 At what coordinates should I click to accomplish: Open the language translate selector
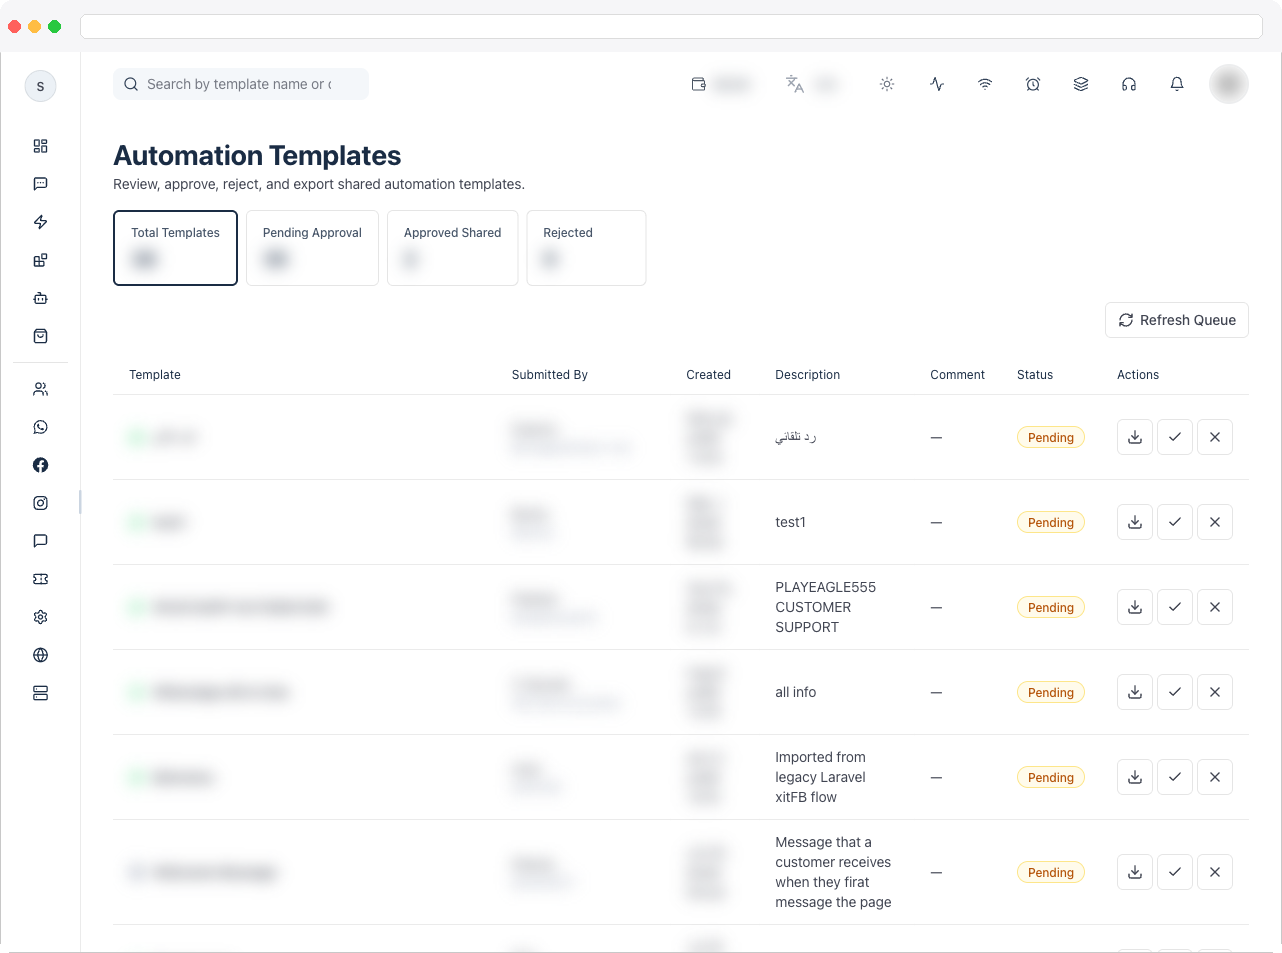[812, 84]
